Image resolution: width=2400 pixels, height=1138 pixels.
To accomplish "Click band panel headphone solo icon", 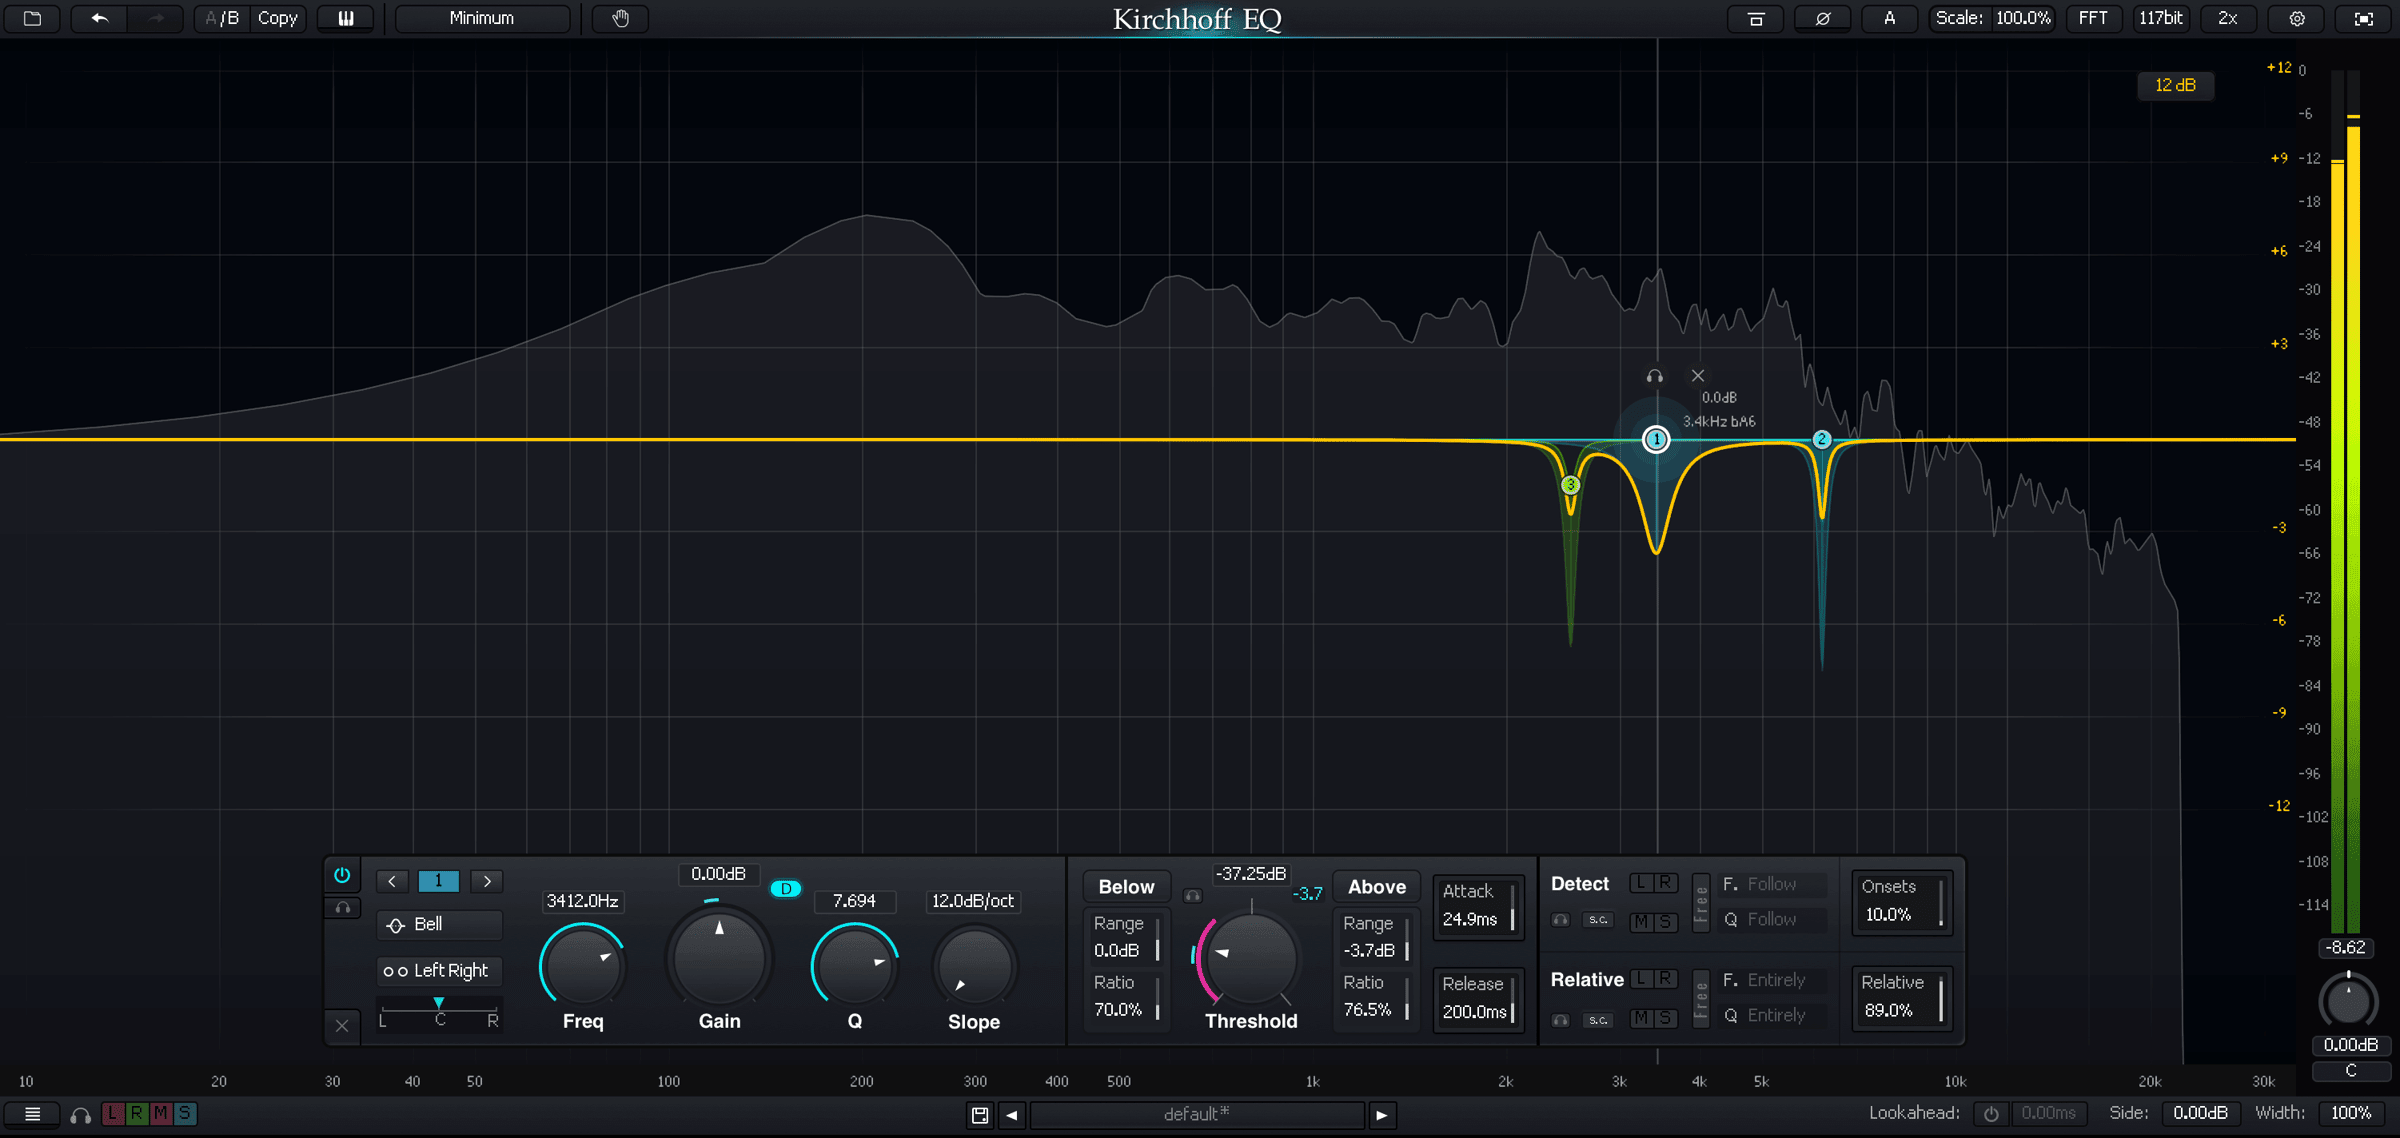I will (342, 908).
